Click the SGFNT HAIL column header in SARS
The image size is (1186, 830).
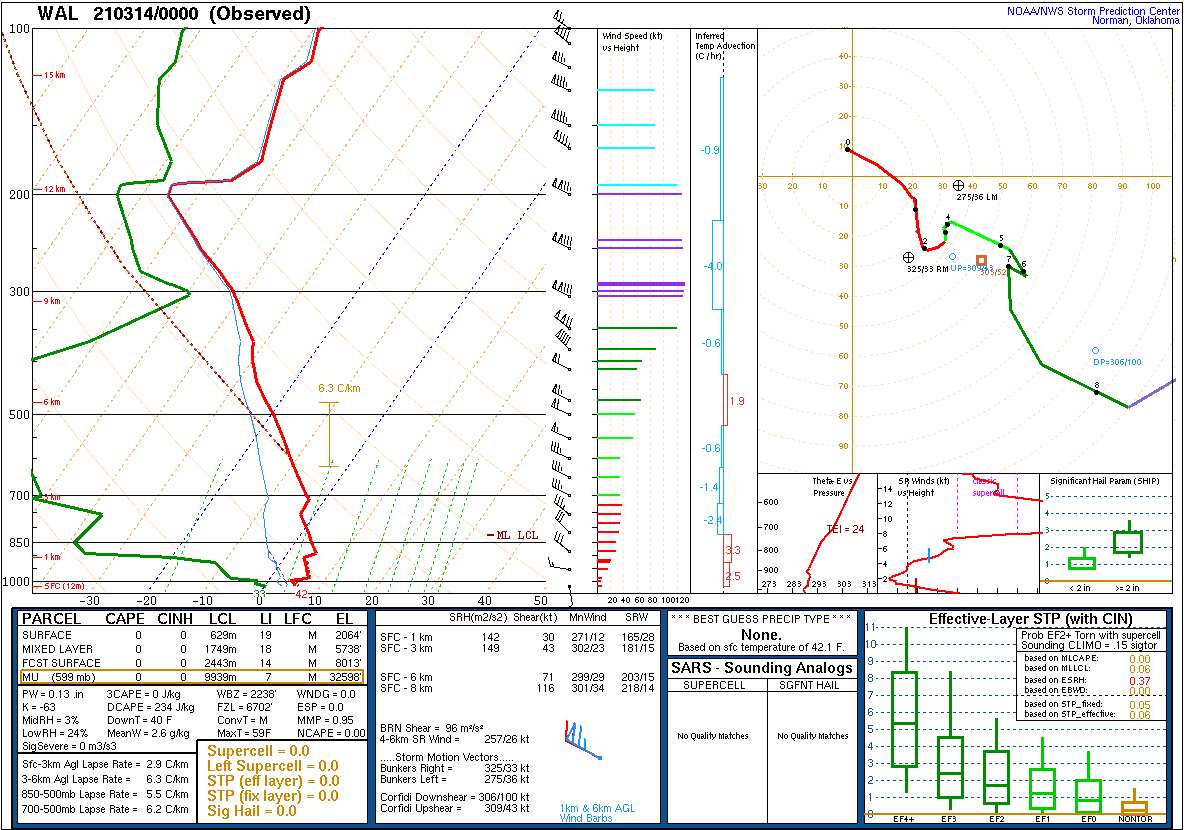click(809, 685)
